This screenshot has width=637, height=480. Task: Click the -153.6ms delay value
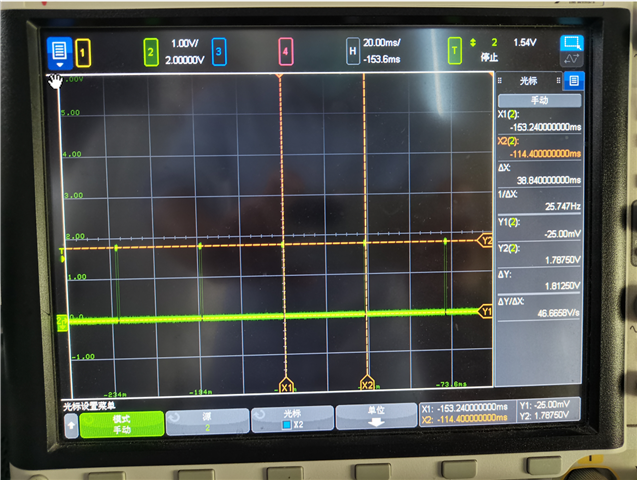coord(381,59)
